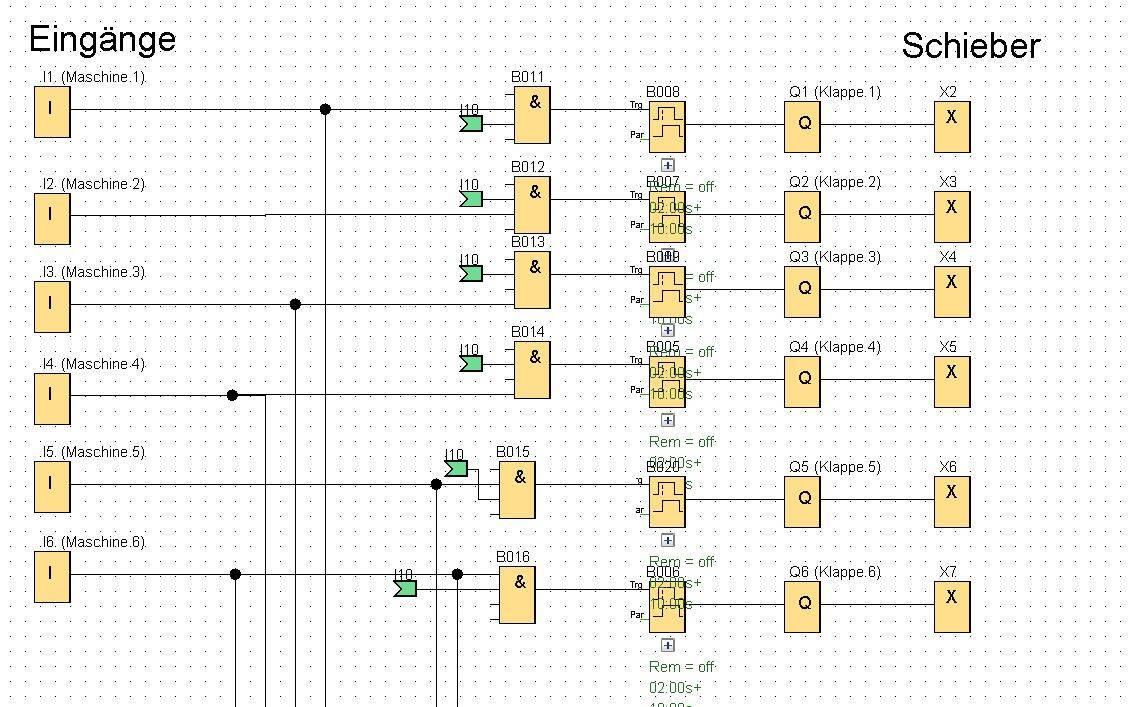Open the plus expander below timer B006

[668, 645]
